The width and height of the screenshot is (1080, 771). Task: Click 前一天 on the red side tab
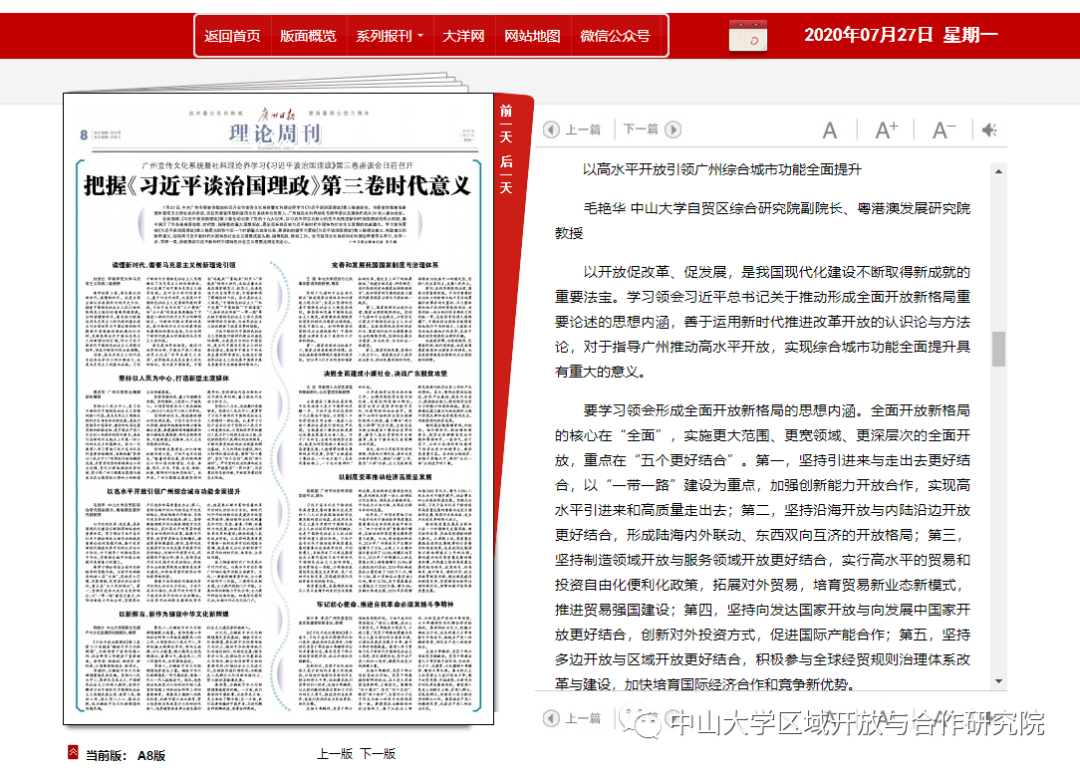pyautogui.click(x=506, y=124)
